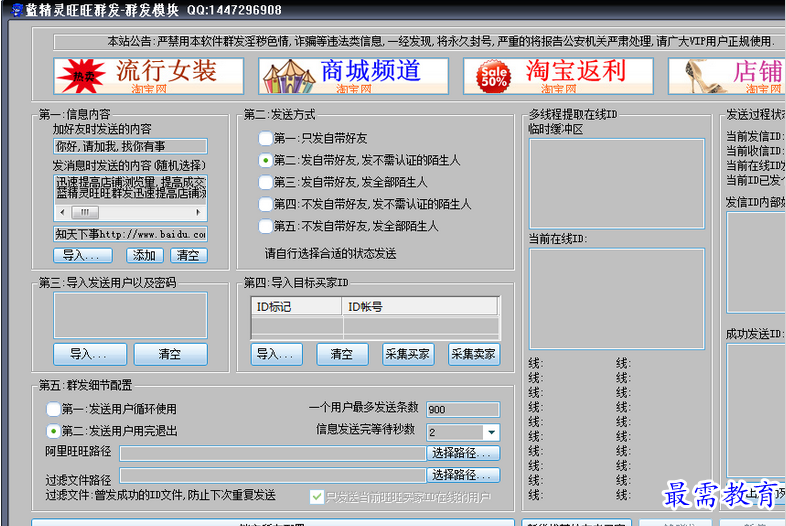This screenshot has width=786, height=526.
Task: Click the 采集买家 button
Action: click(x=408, y=354)
